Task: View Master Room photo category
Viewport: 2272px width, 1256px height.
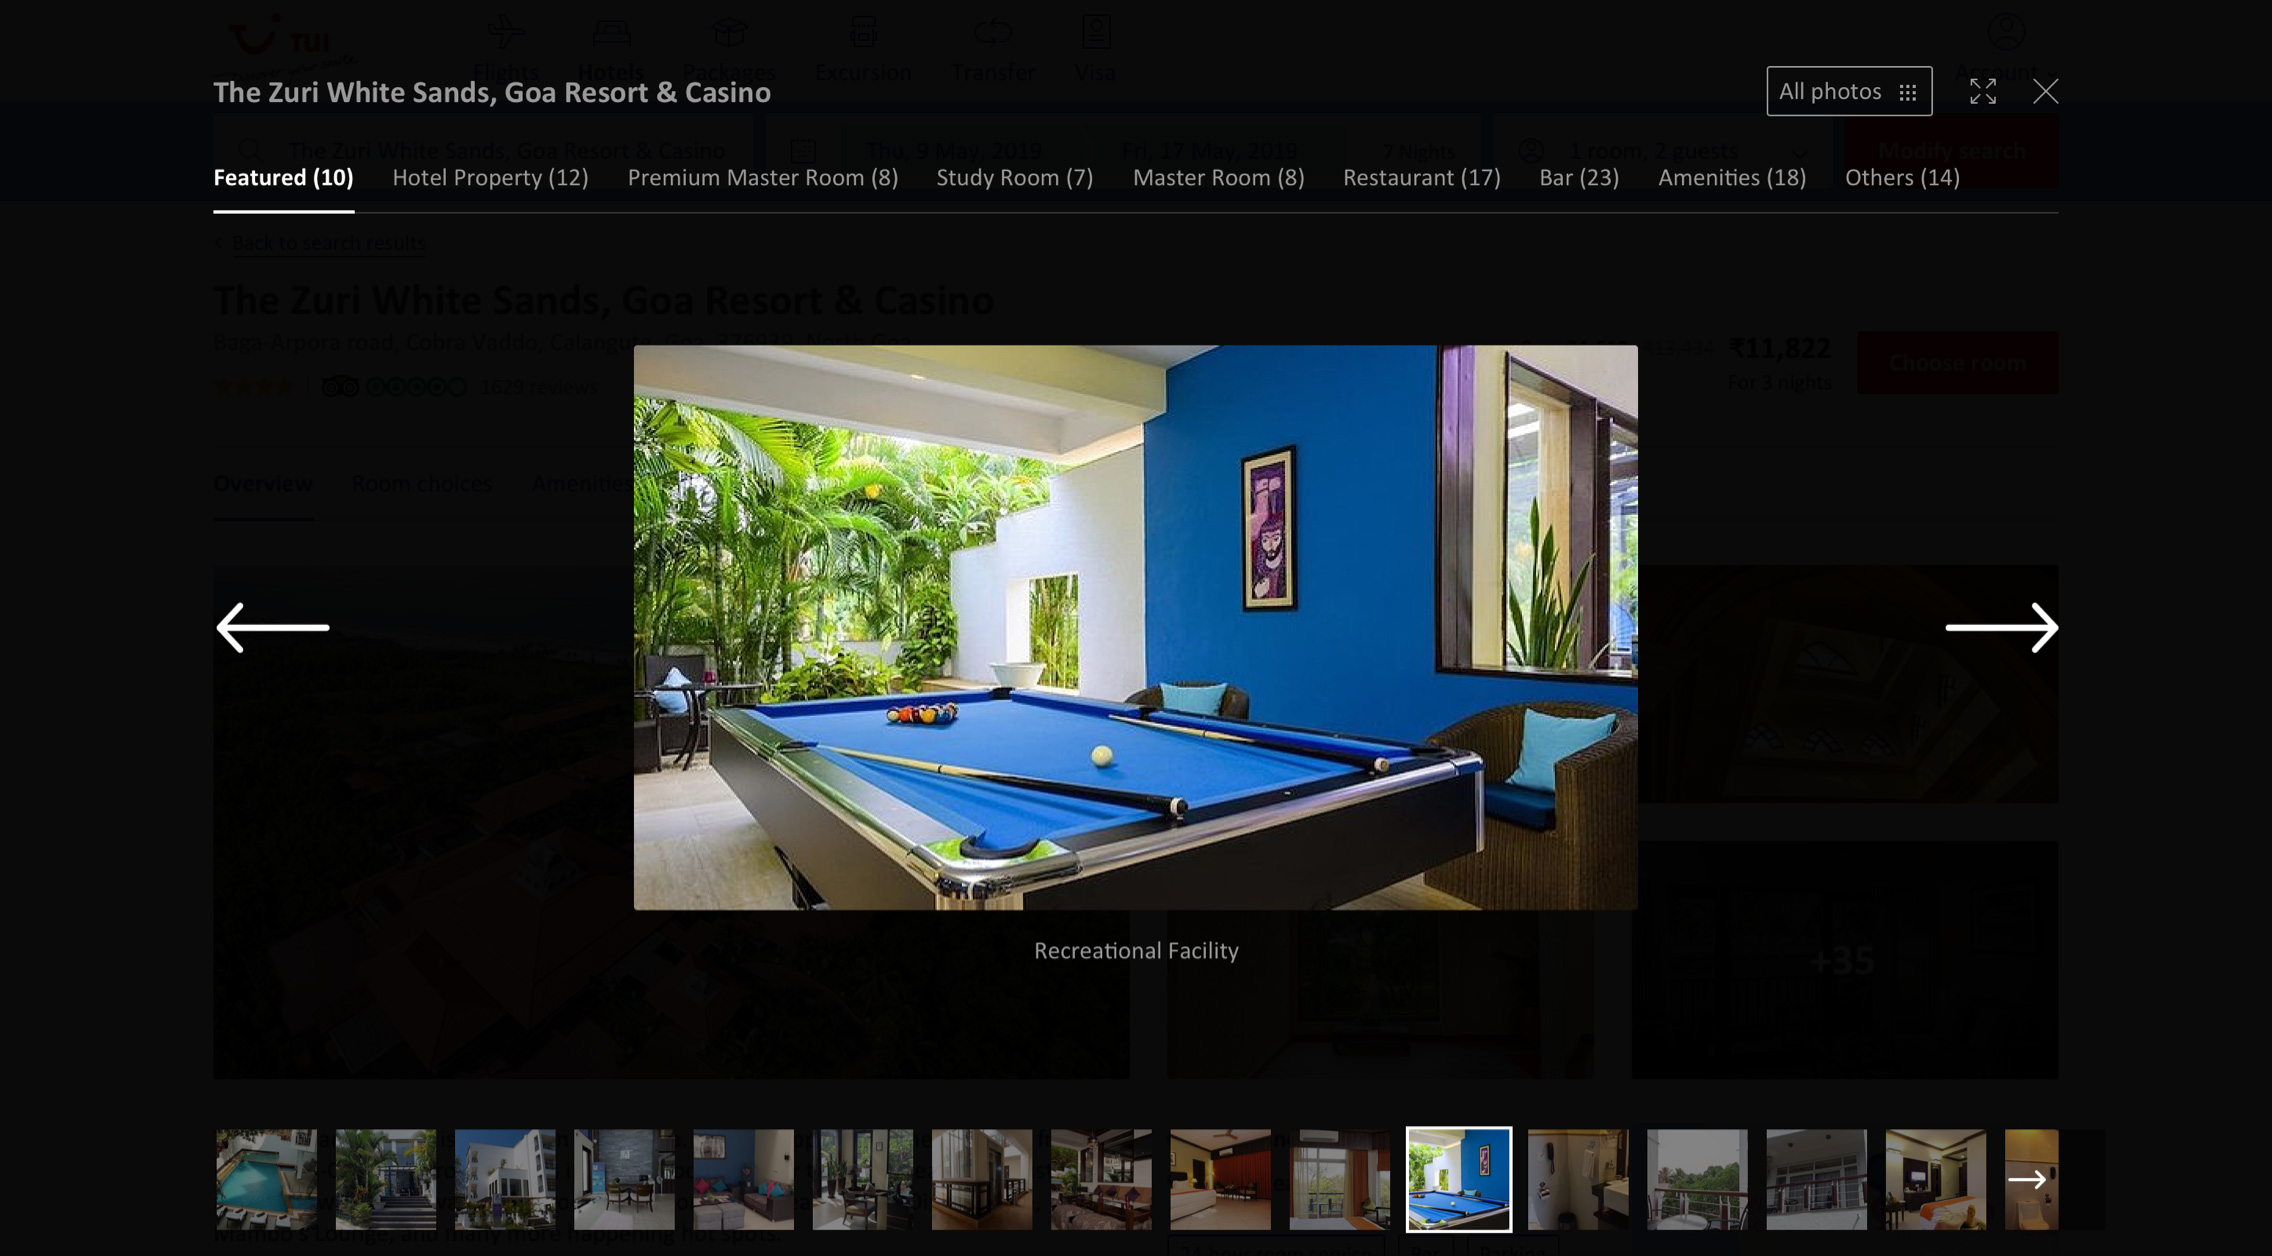Action: (x=1218, y=178)
